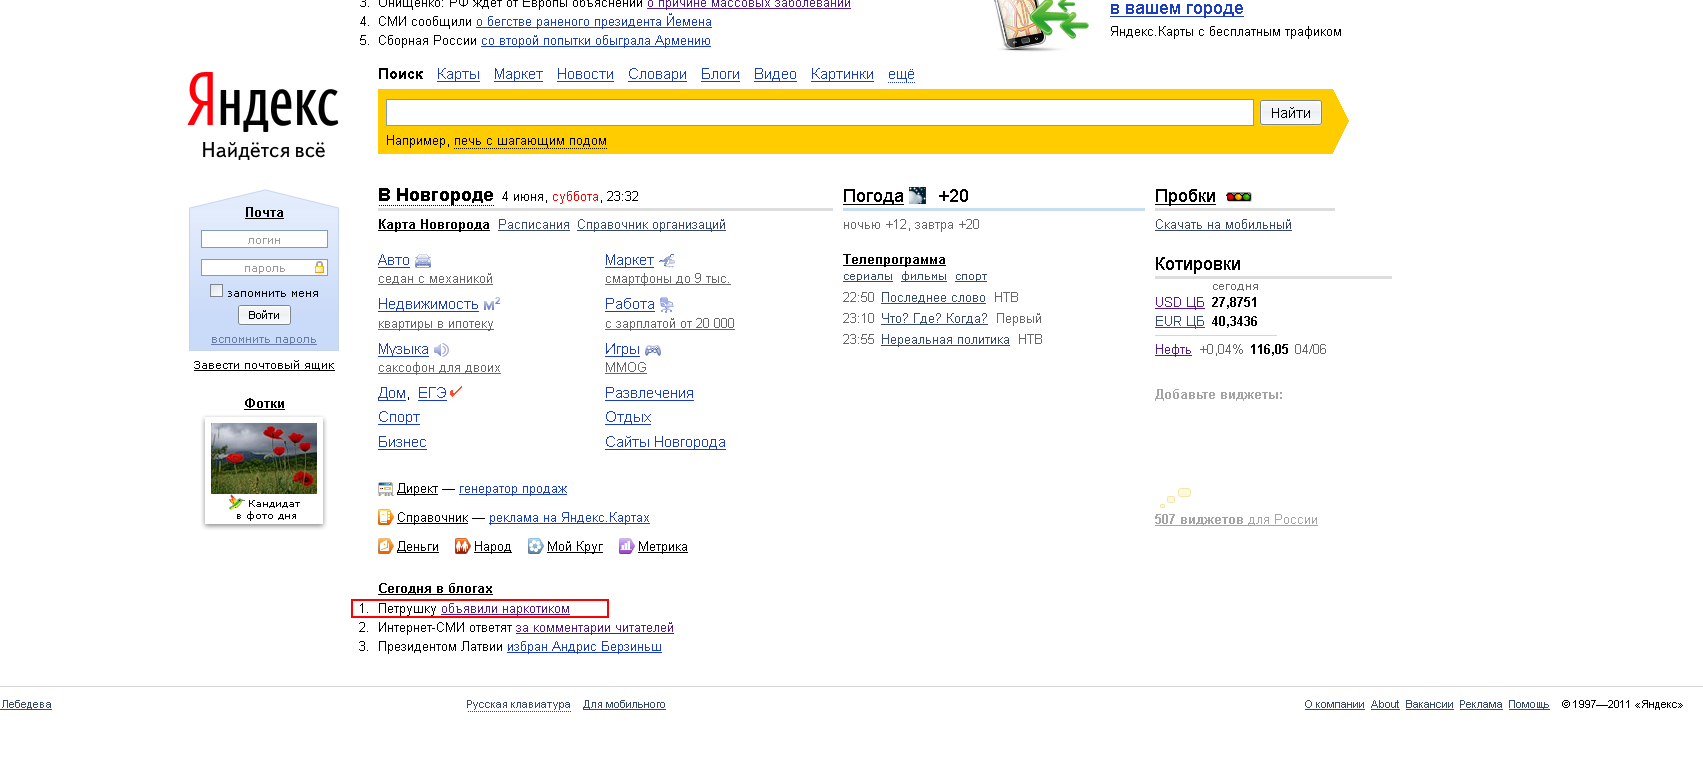1703x772 pixels.
Task: Click the red checkmark beside ЕГЭ
Action: [x=456, y=392]
